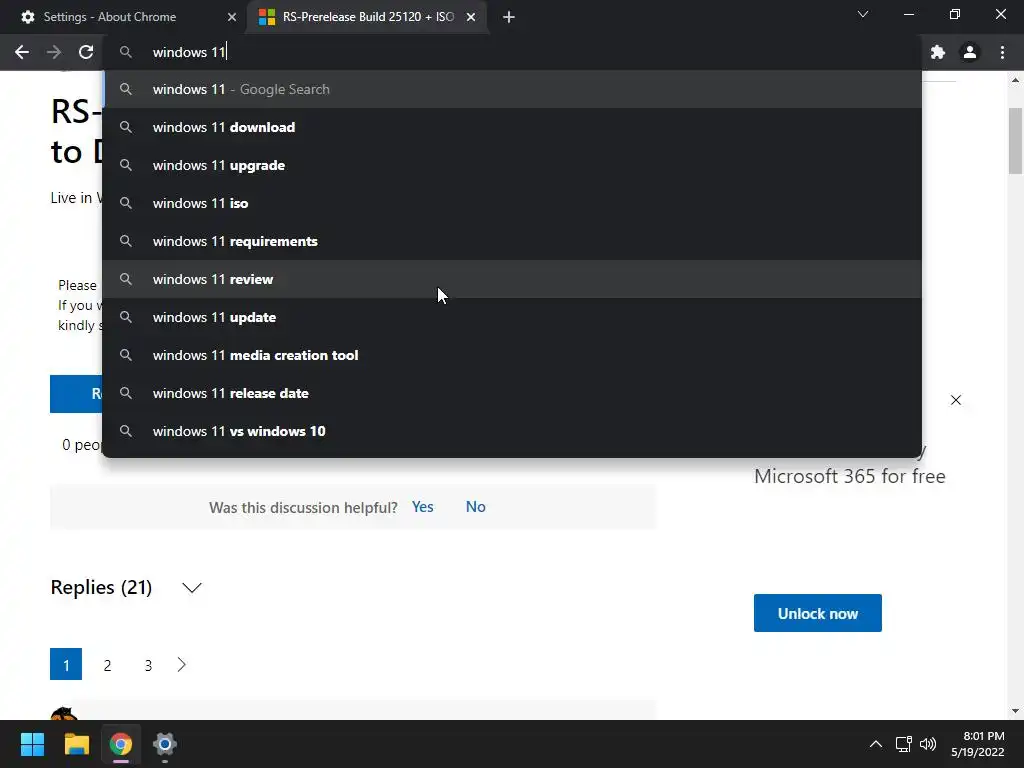Answer Yes to discussion helpful prompt

point(423,507)
